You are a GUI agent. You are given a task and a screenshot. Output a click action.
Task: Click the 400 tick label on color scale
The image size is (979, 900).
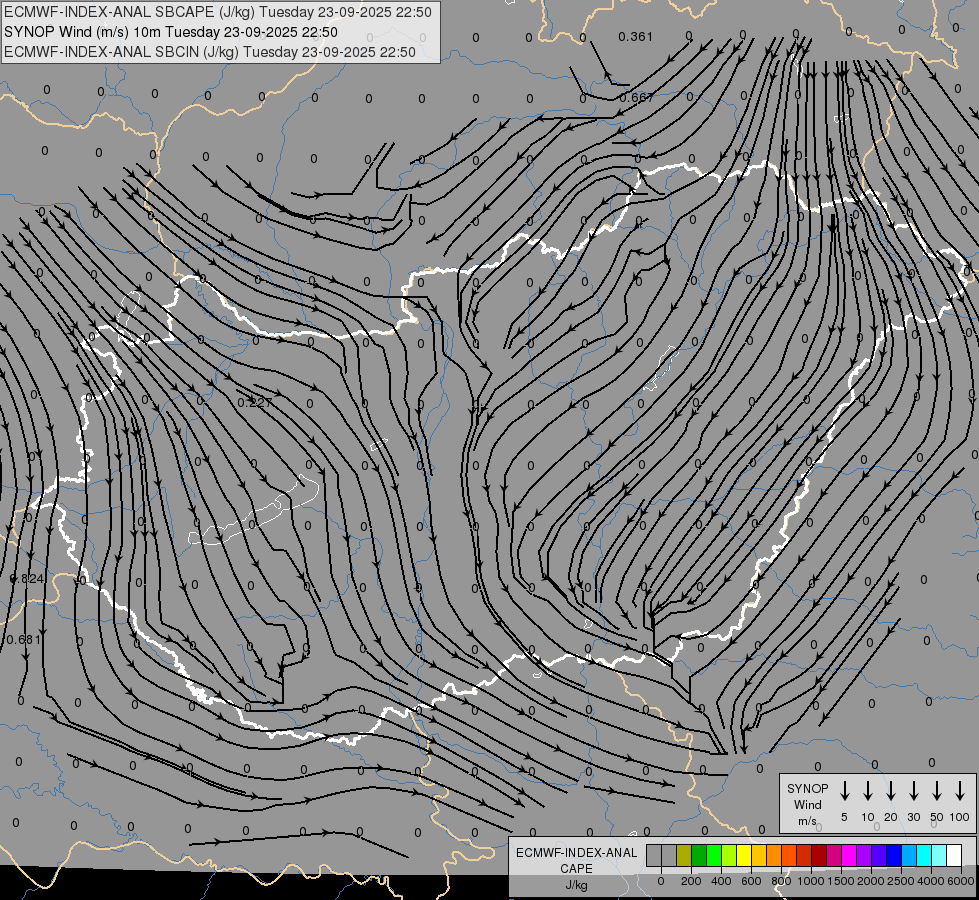(721, 881)
